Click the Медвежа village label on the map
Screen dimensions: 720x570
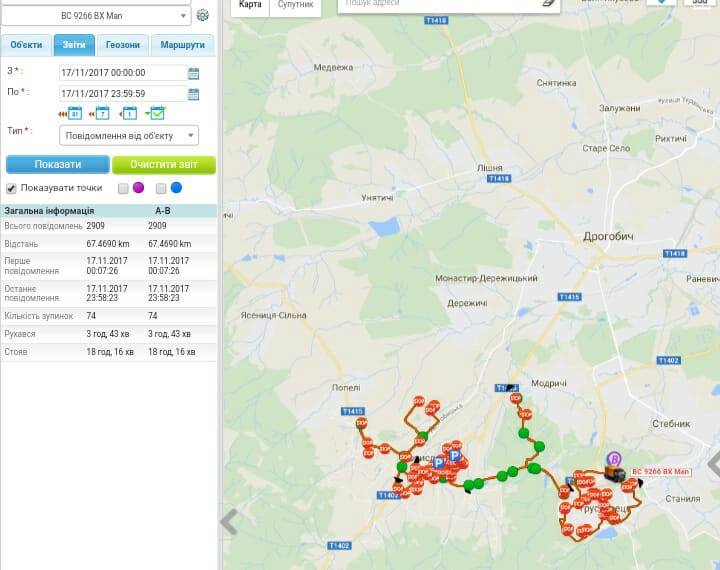pyautogui.click(x=333, y=68)
